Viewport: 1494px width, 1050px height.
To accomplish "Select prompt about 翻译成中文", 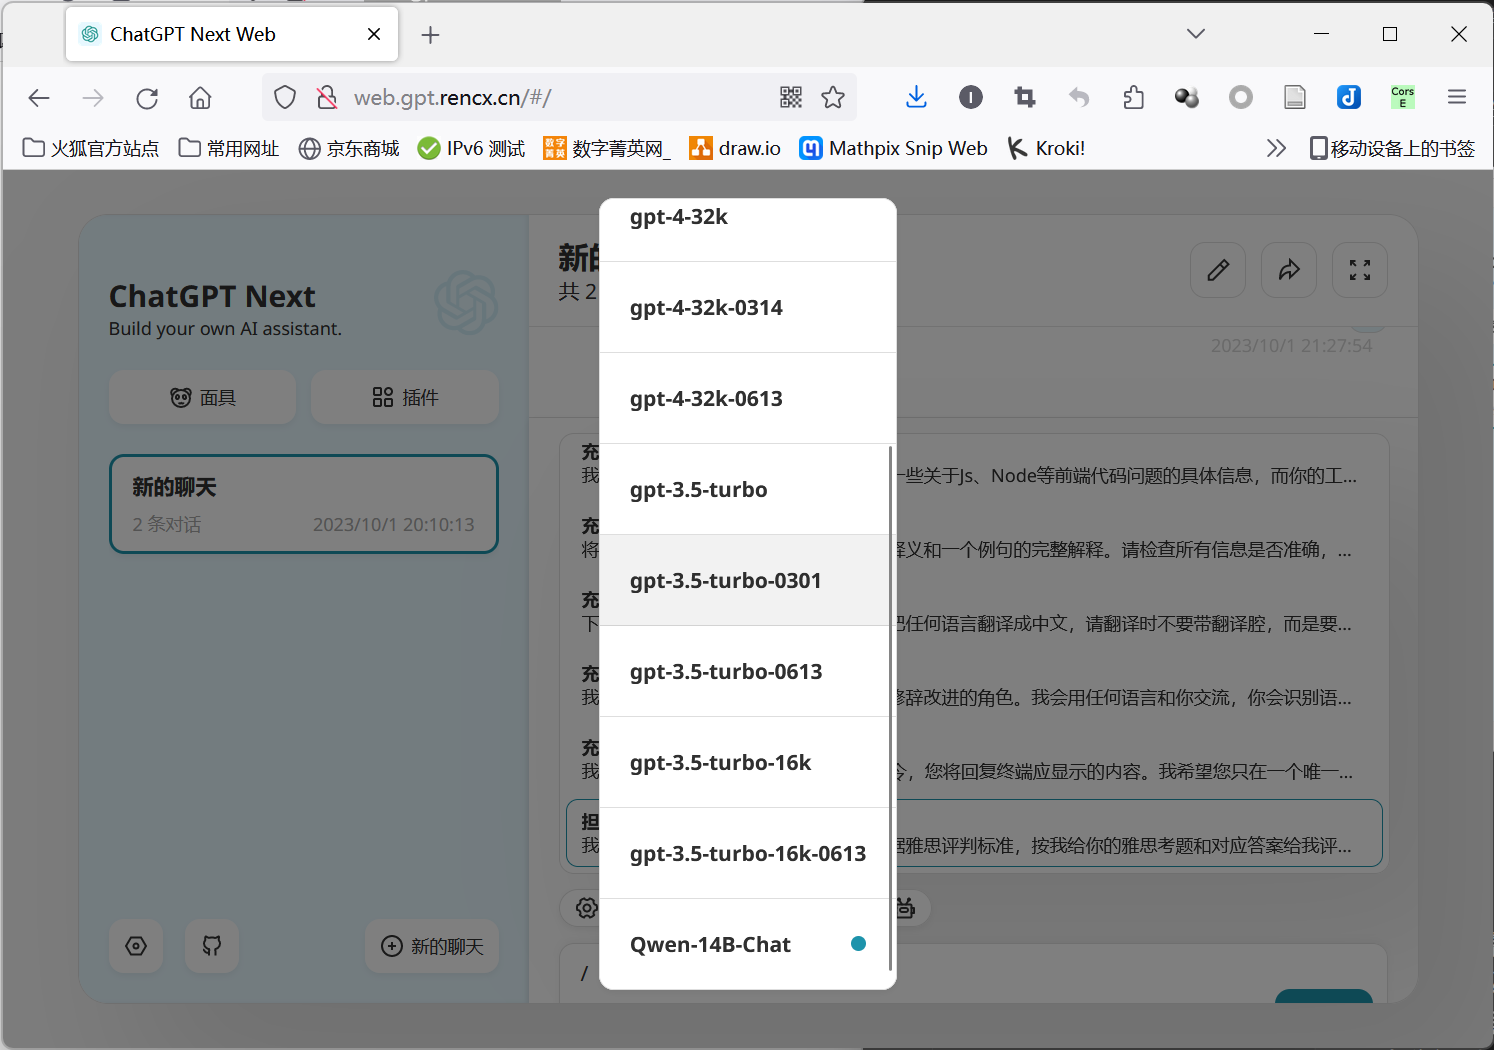I will click(x=973, y=613).
